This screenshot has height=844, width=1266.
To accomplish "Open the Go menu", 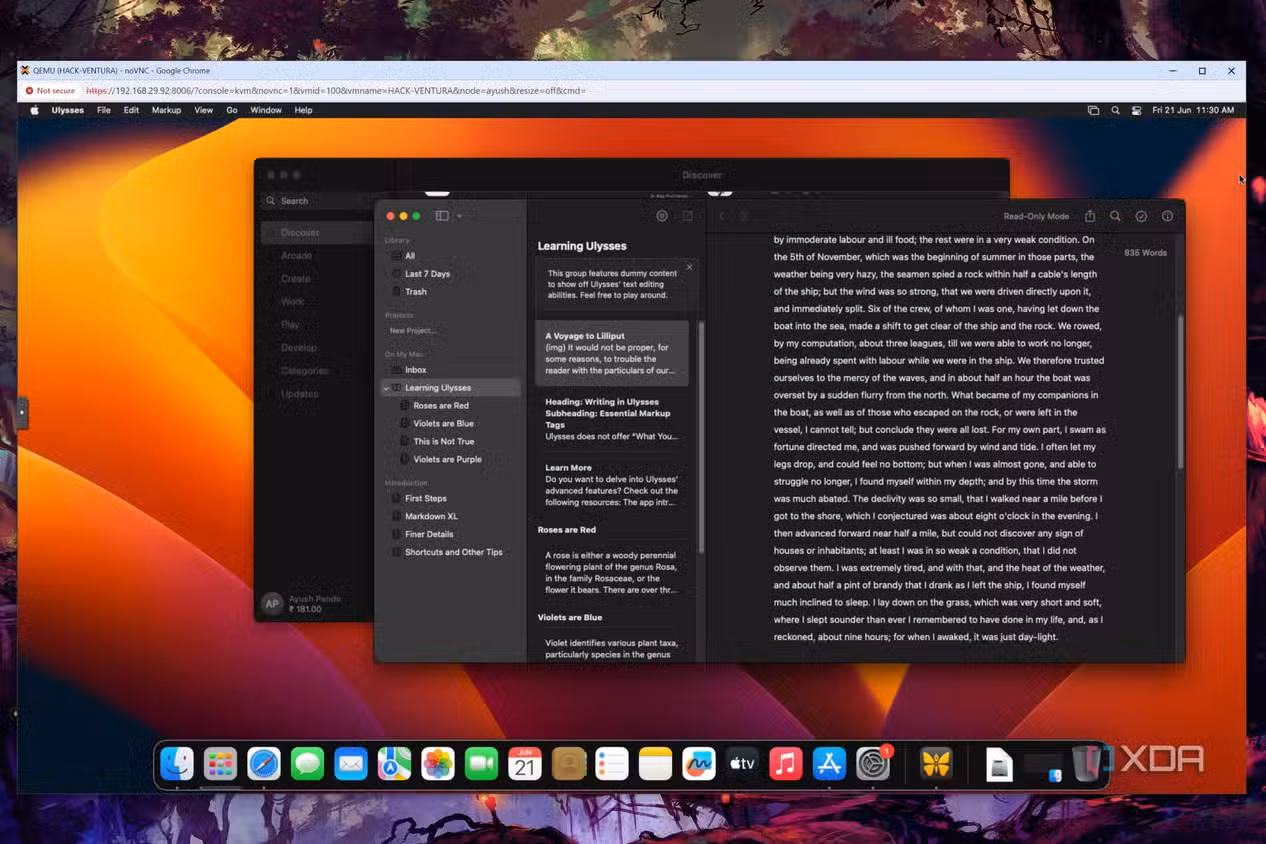I will (232, 110).
